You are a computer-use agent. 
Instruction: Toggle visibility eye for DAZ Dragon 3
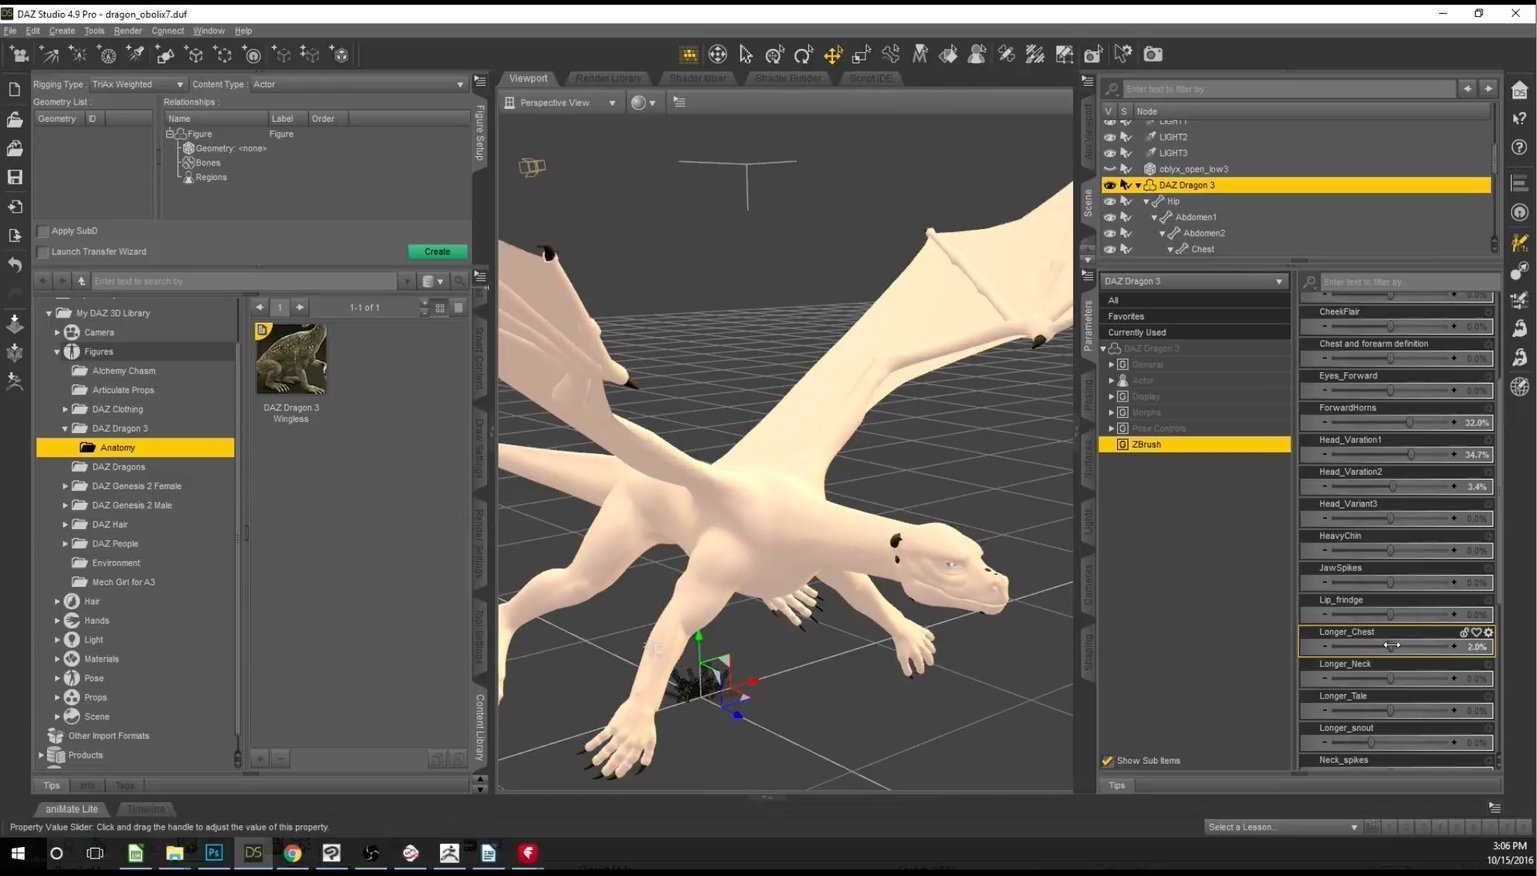[x=1109, y=185]
